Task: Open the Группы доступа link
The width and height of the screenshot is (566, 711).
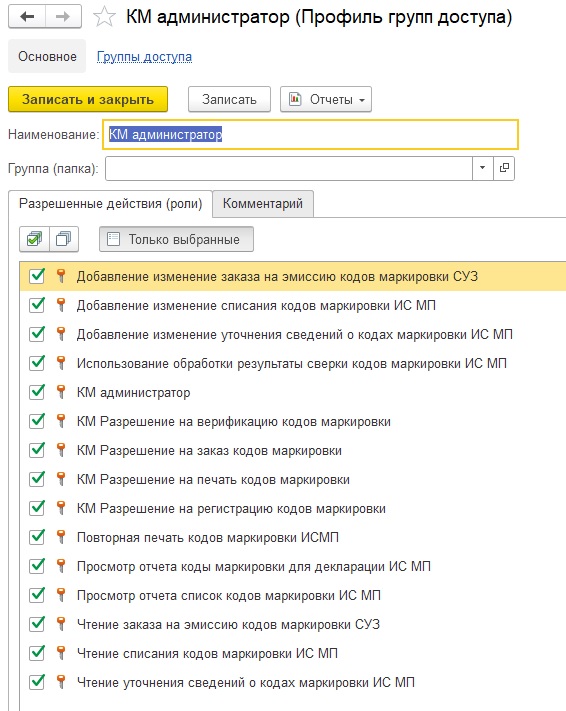Action: click(144, 57)
